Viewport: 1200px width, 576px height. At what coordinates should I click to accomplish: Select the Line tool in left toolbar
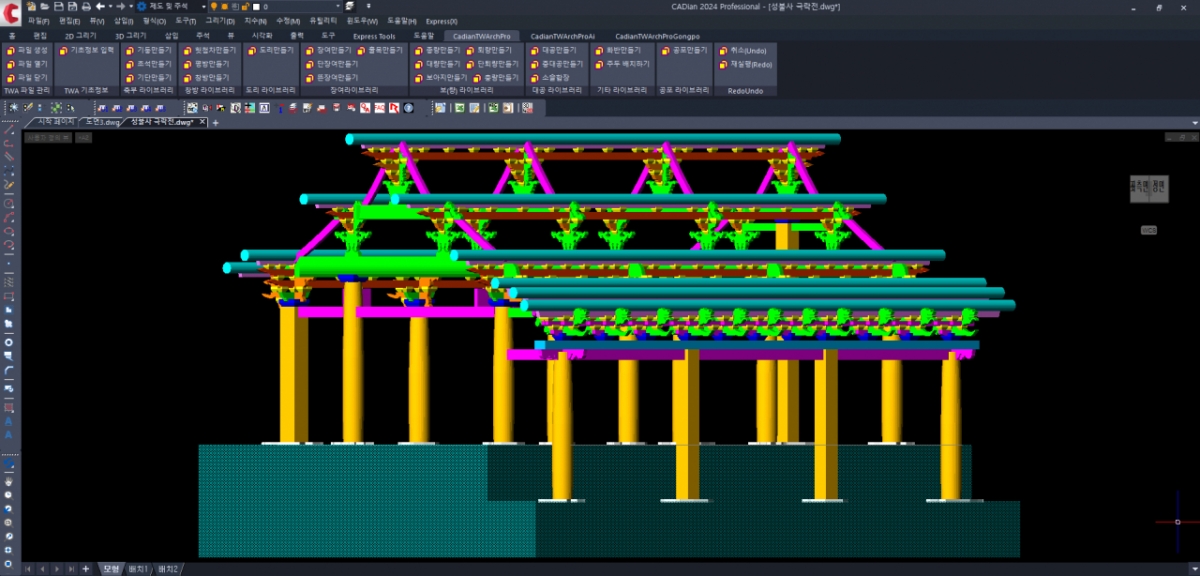(9, 130)
